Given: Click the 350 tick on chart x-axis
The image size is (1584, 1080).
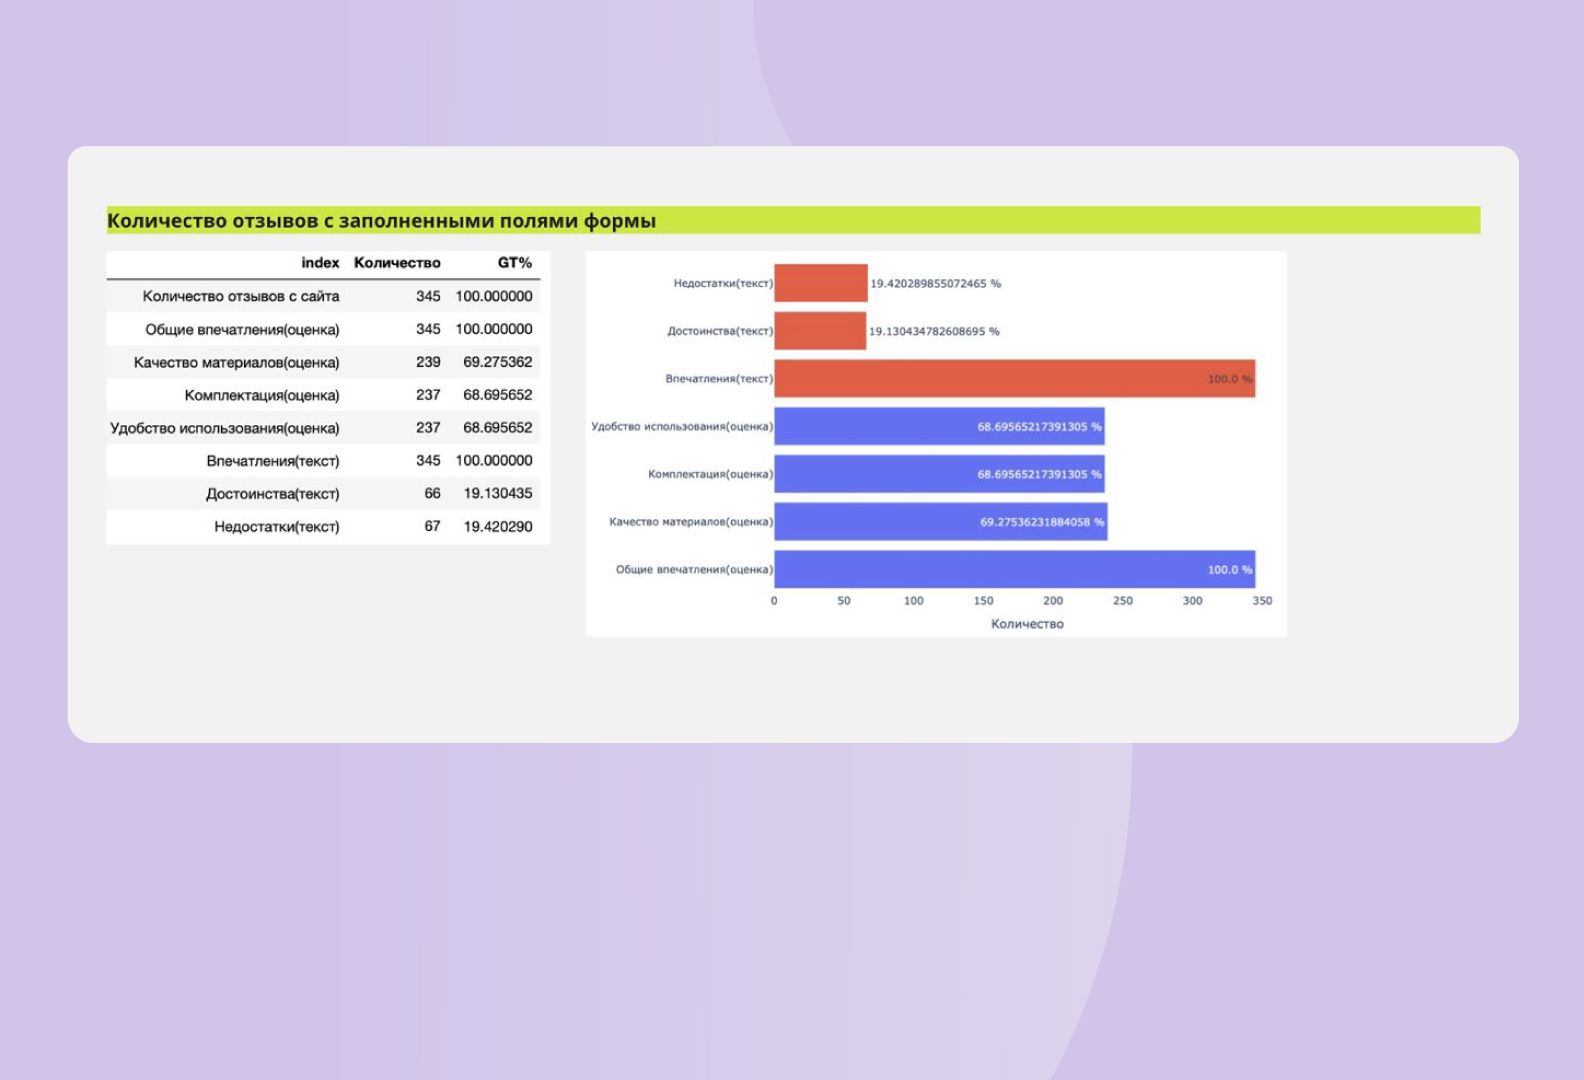Looking at the screenshot, I should 1262,601.
